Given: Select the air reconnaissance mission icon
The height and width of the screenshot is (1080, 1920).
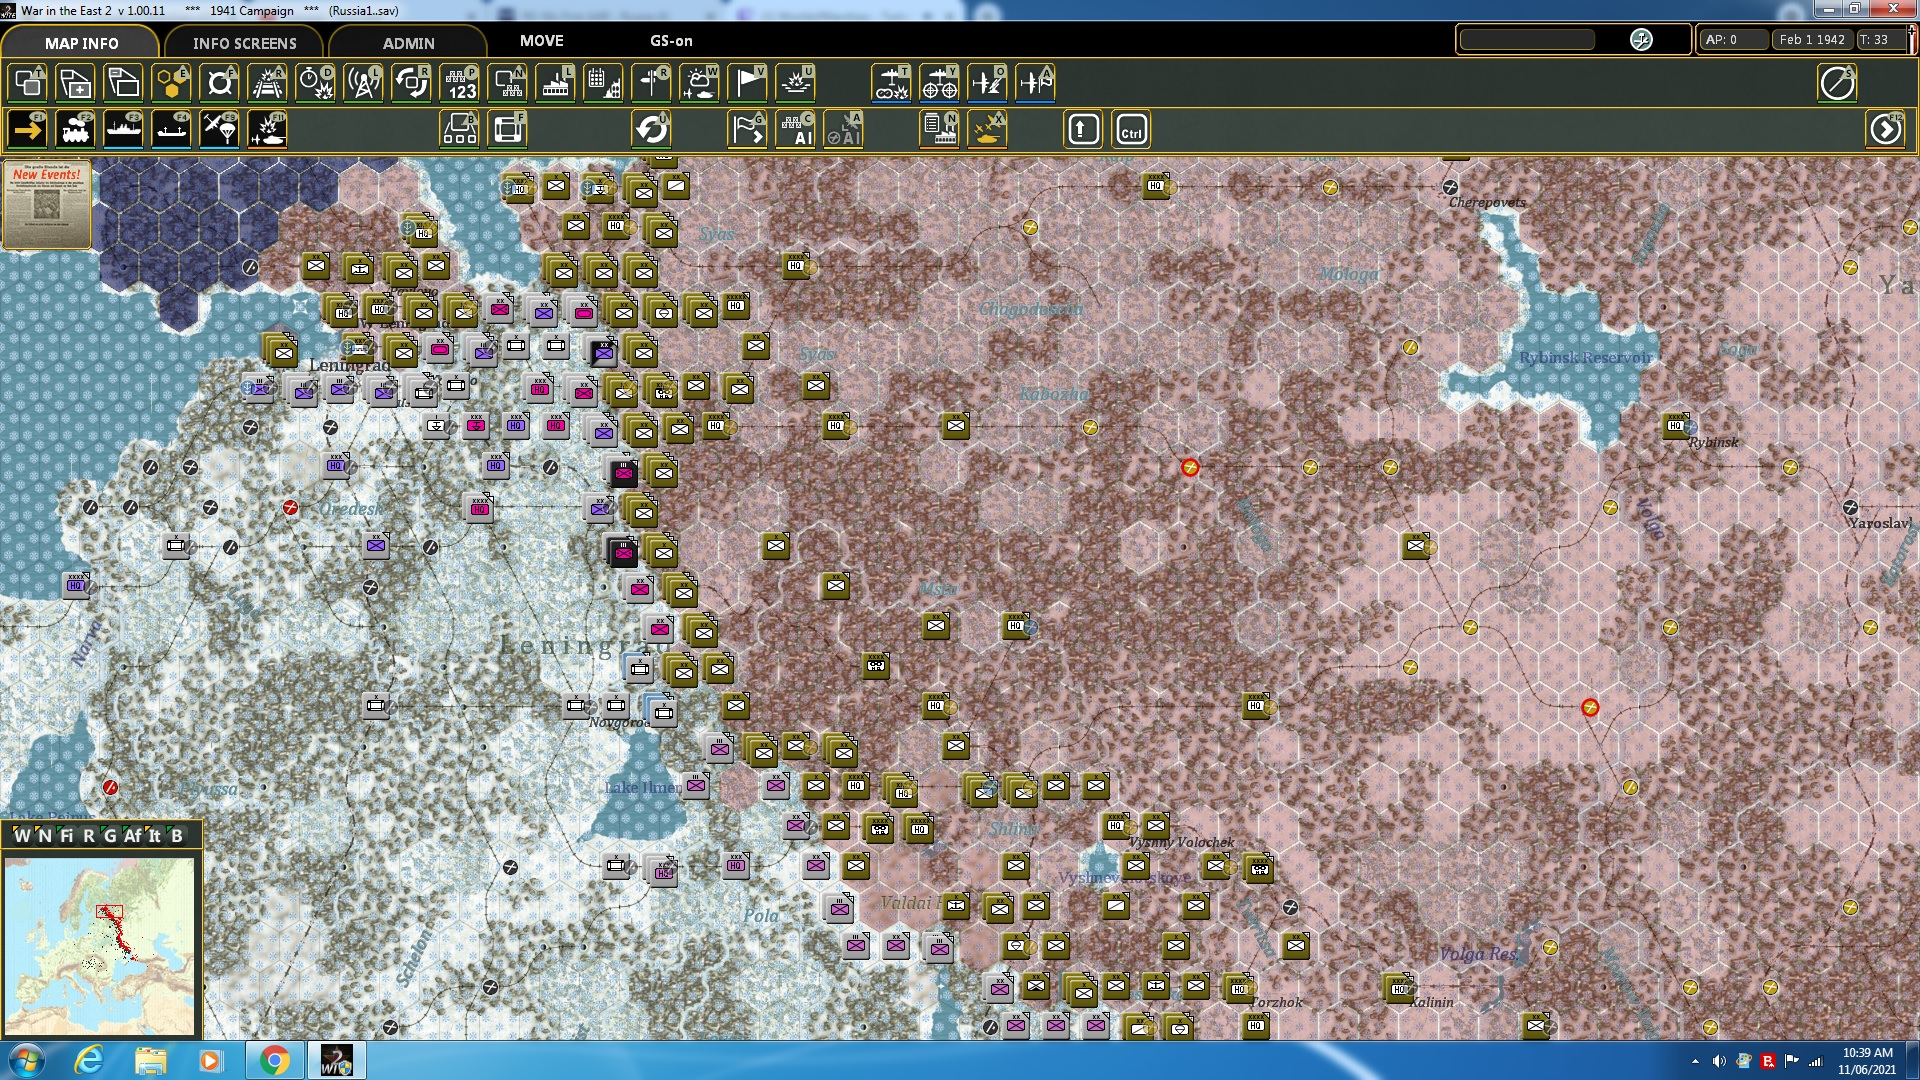Looking at the screenshot, I should [988, 84].
